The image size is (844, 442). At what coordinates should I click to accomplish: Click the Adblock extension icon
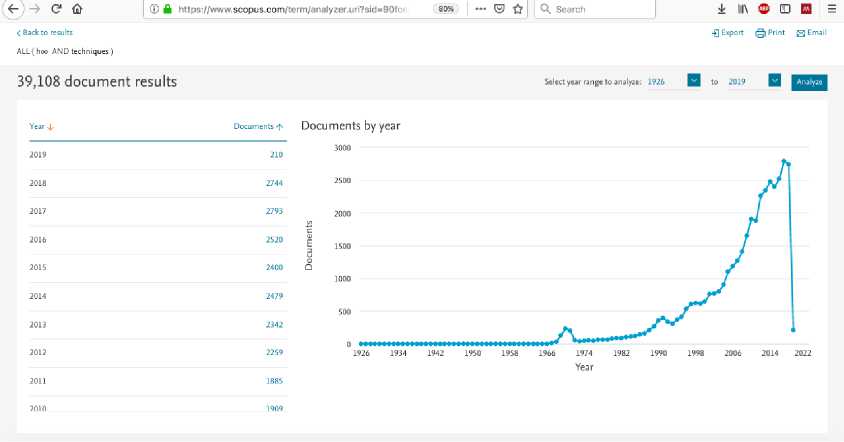765,9
